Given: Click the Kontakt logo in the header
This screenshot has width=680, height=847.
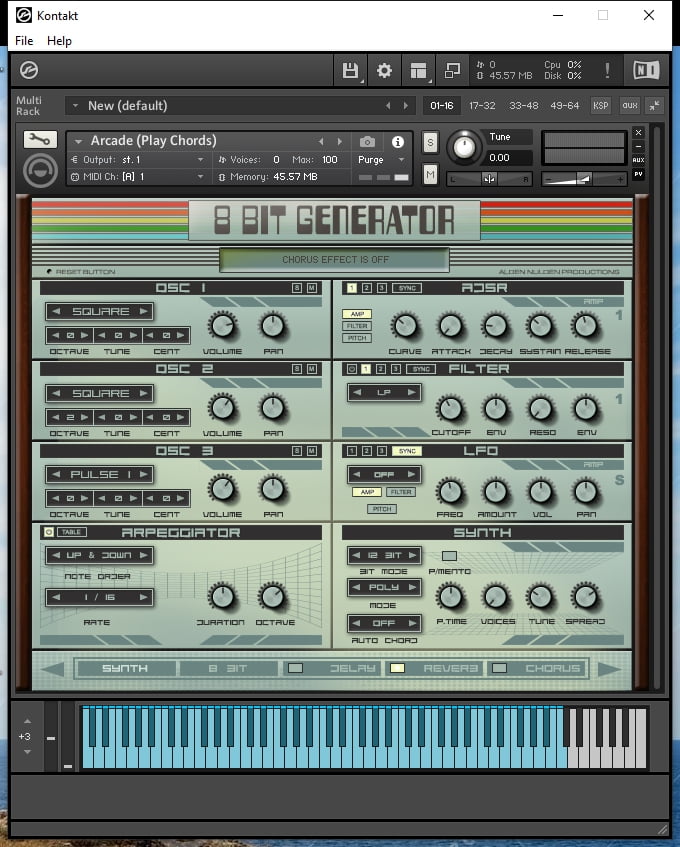Looking at the screenshot, I should pyautogui.click(x=29, y=70).
